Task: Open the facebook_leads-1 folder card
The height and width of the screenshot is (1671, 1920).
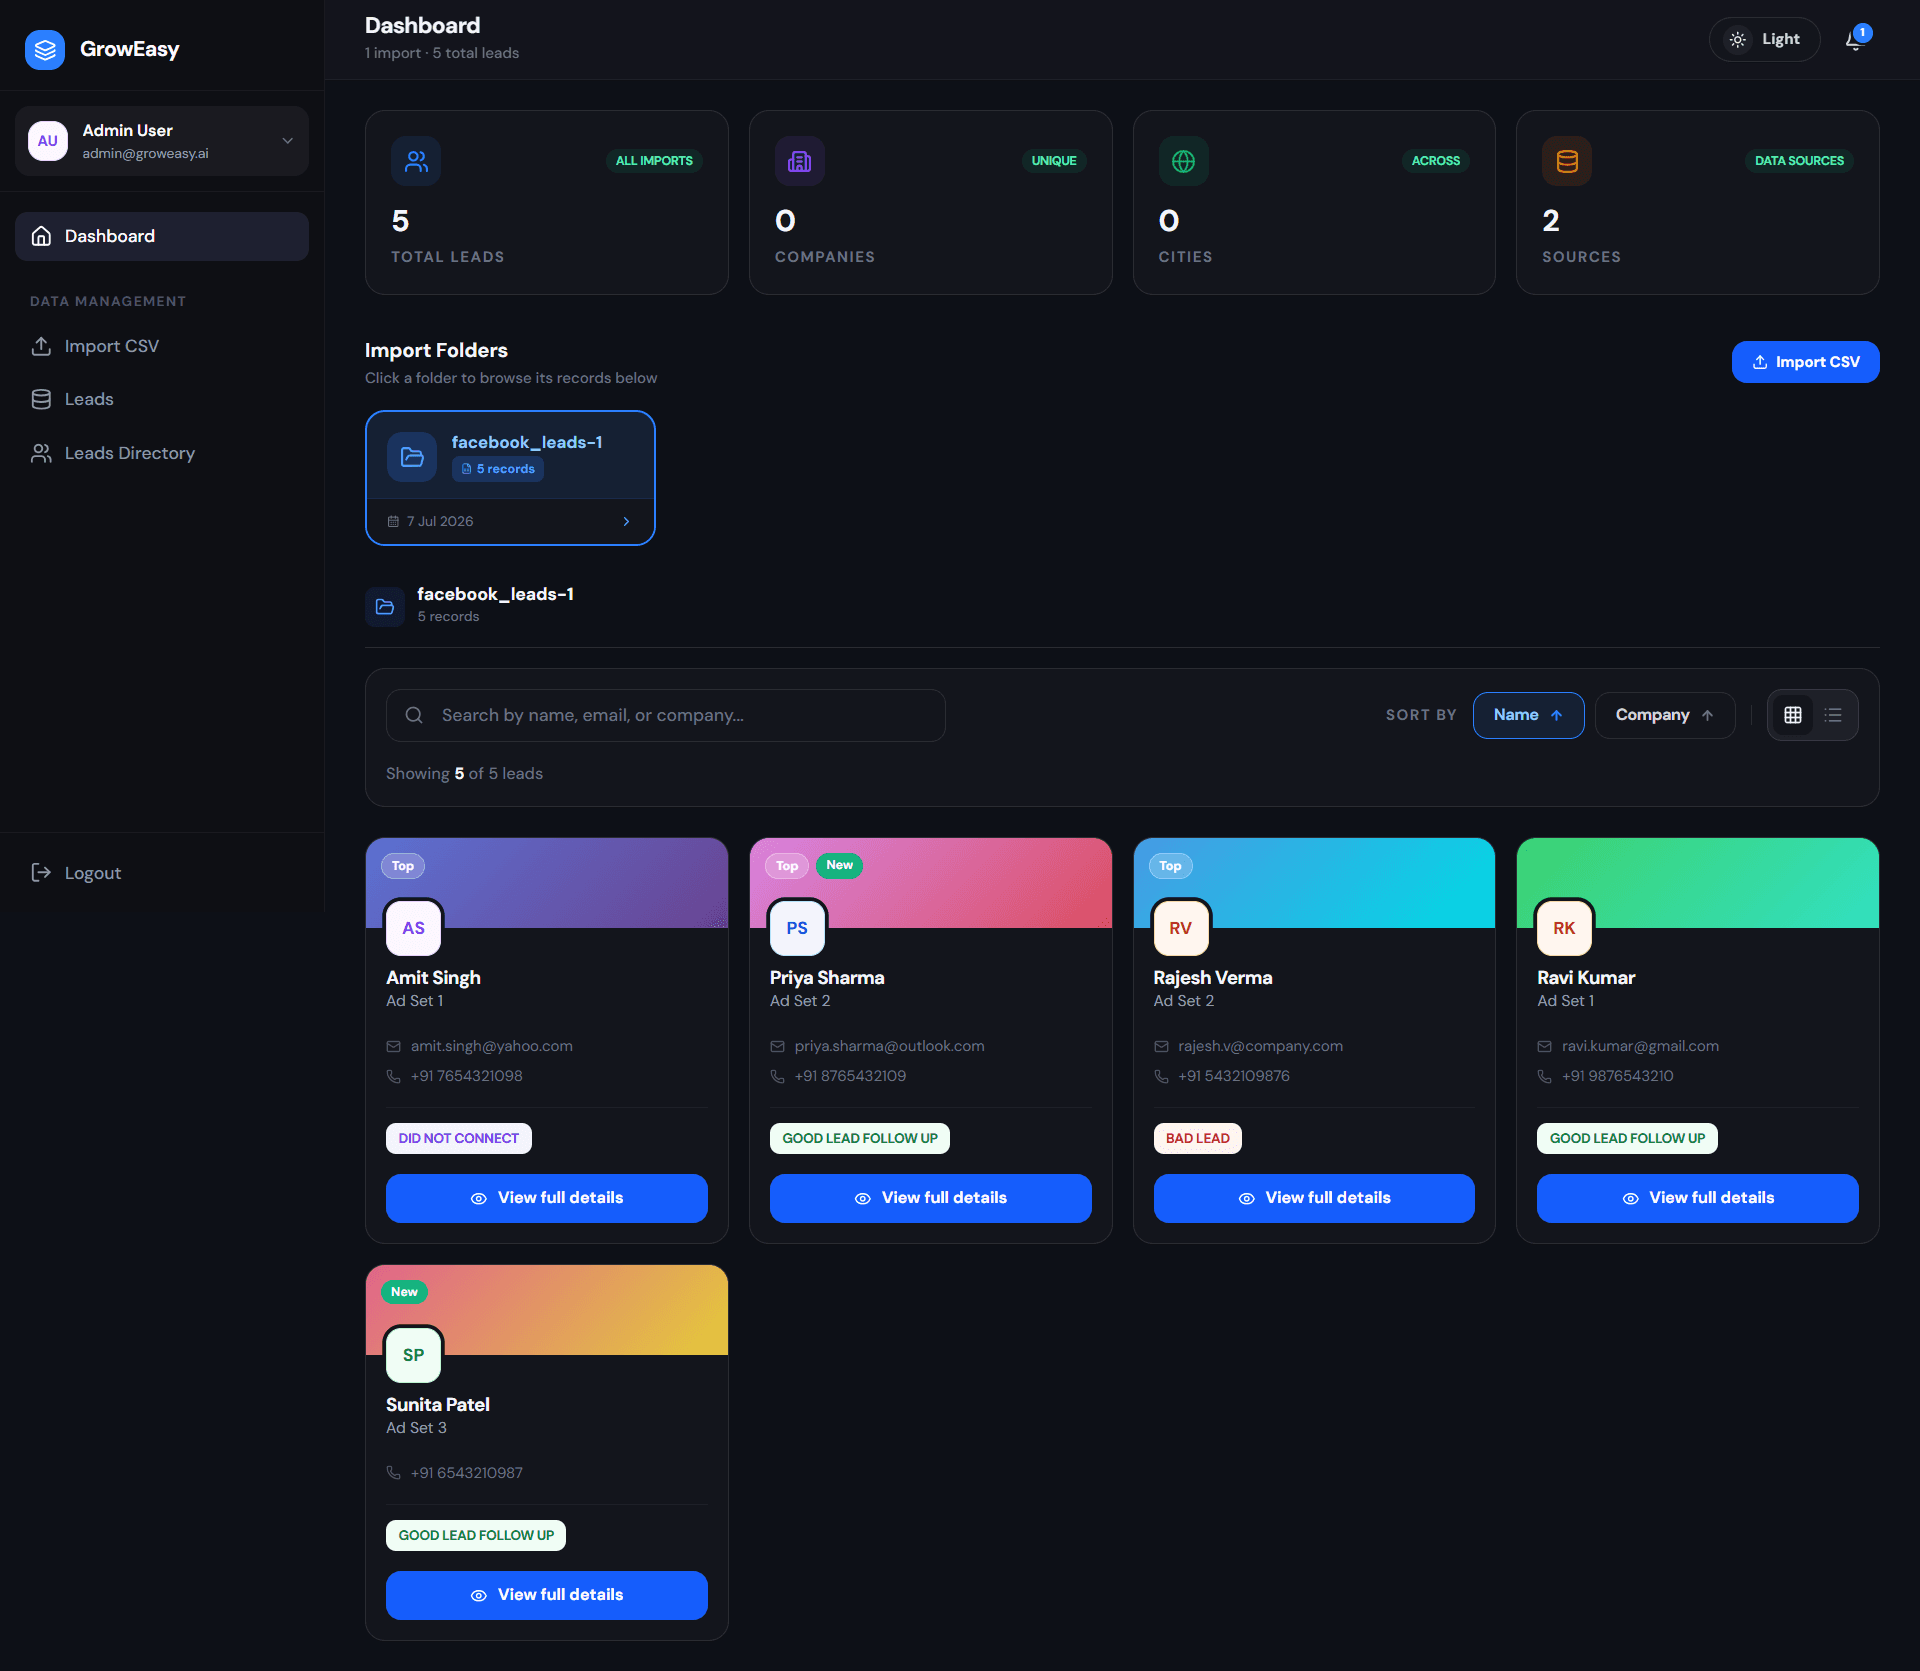Action: coord(510,478)
